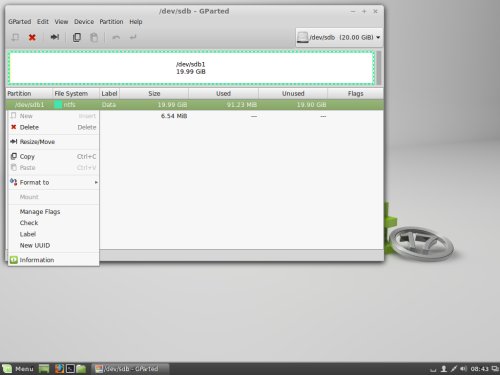
Task: Launch the terminal from the taskbar
Action: coord(70,368)
